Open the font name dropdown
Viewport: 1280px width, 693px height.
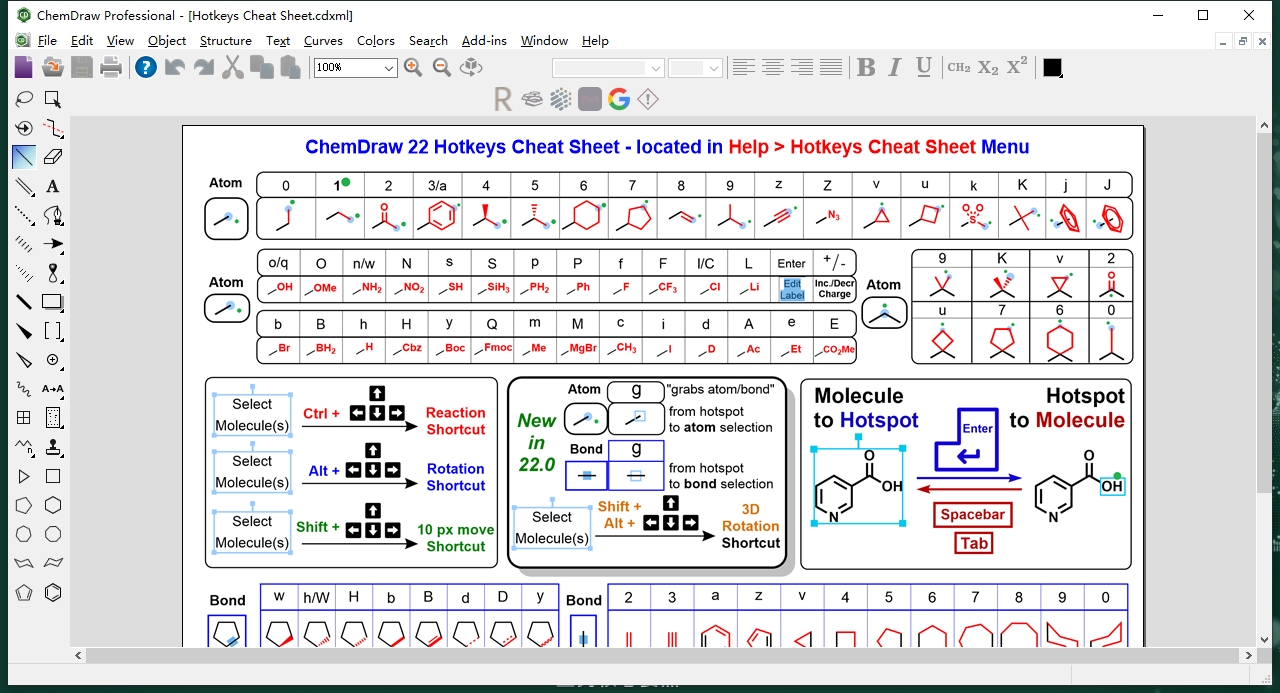(x=656, y=68)
